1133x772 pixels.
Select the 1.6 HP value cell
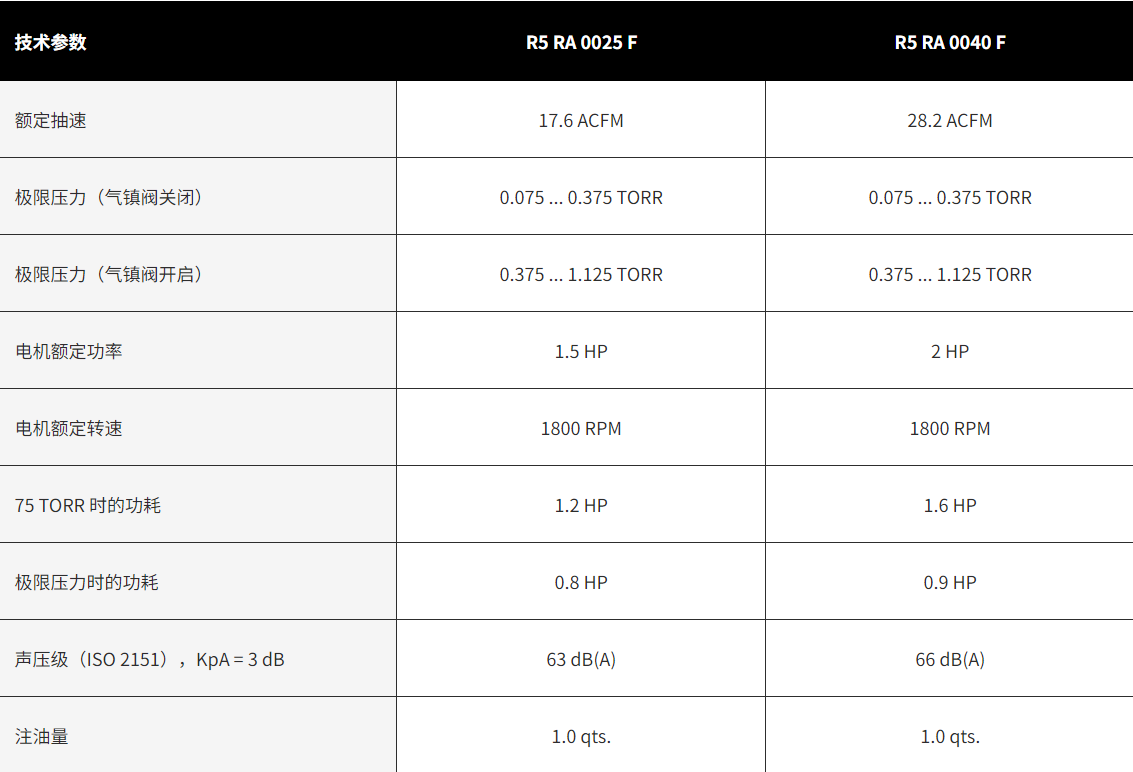[949, 505]
